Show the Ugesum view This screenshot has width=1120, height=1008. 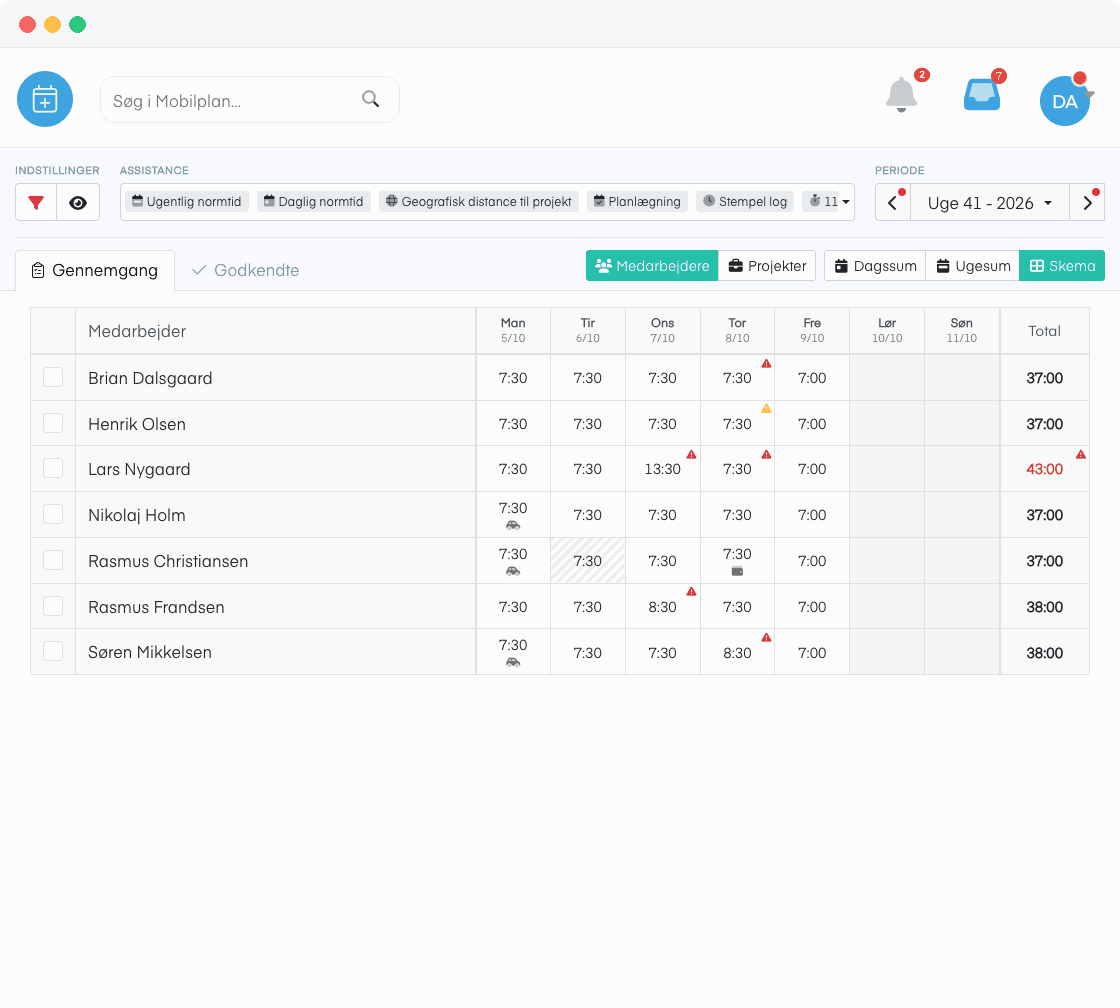click(973, 266)
